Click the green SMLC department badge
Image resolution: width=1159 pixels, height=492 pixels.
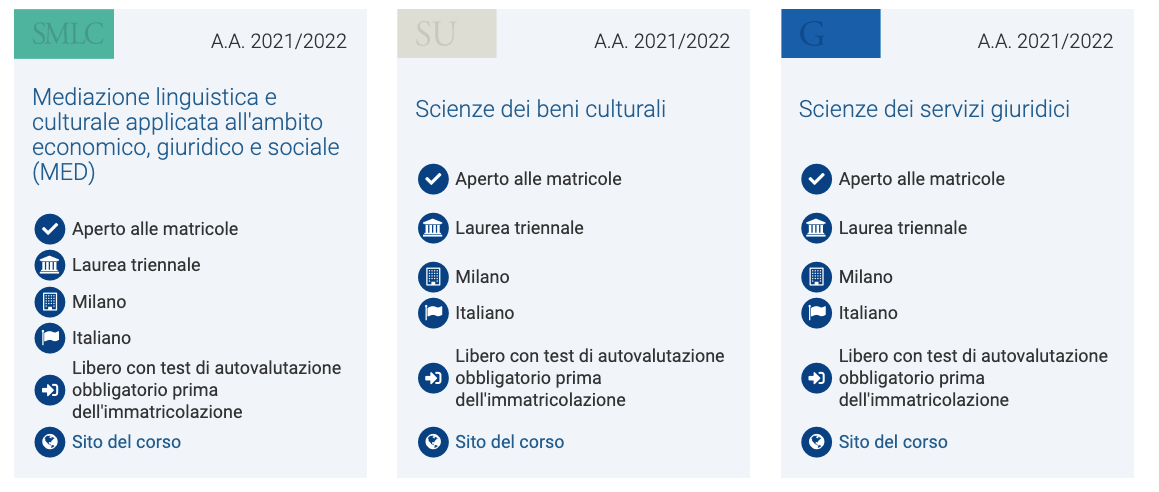(64, 33)
